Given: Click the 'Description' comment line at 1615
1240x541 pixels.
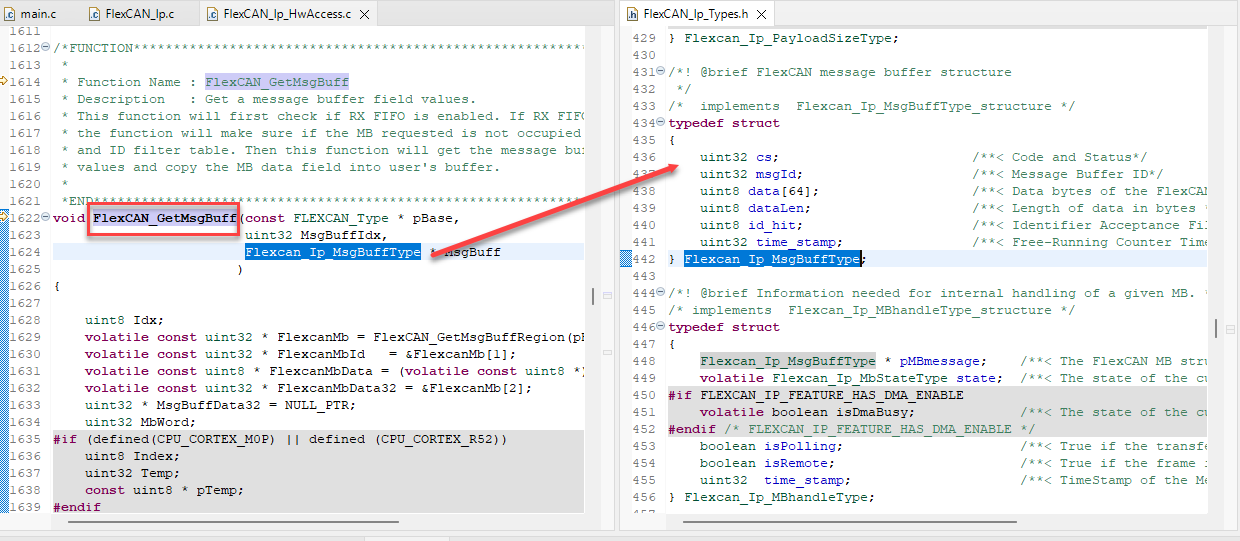Looking at the screenshot, I should tap(269, 99).
